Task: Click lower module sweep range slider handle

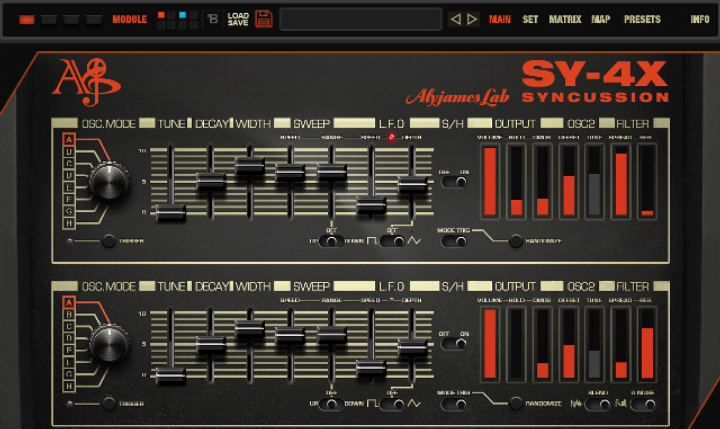Action: tap(332, 335)
